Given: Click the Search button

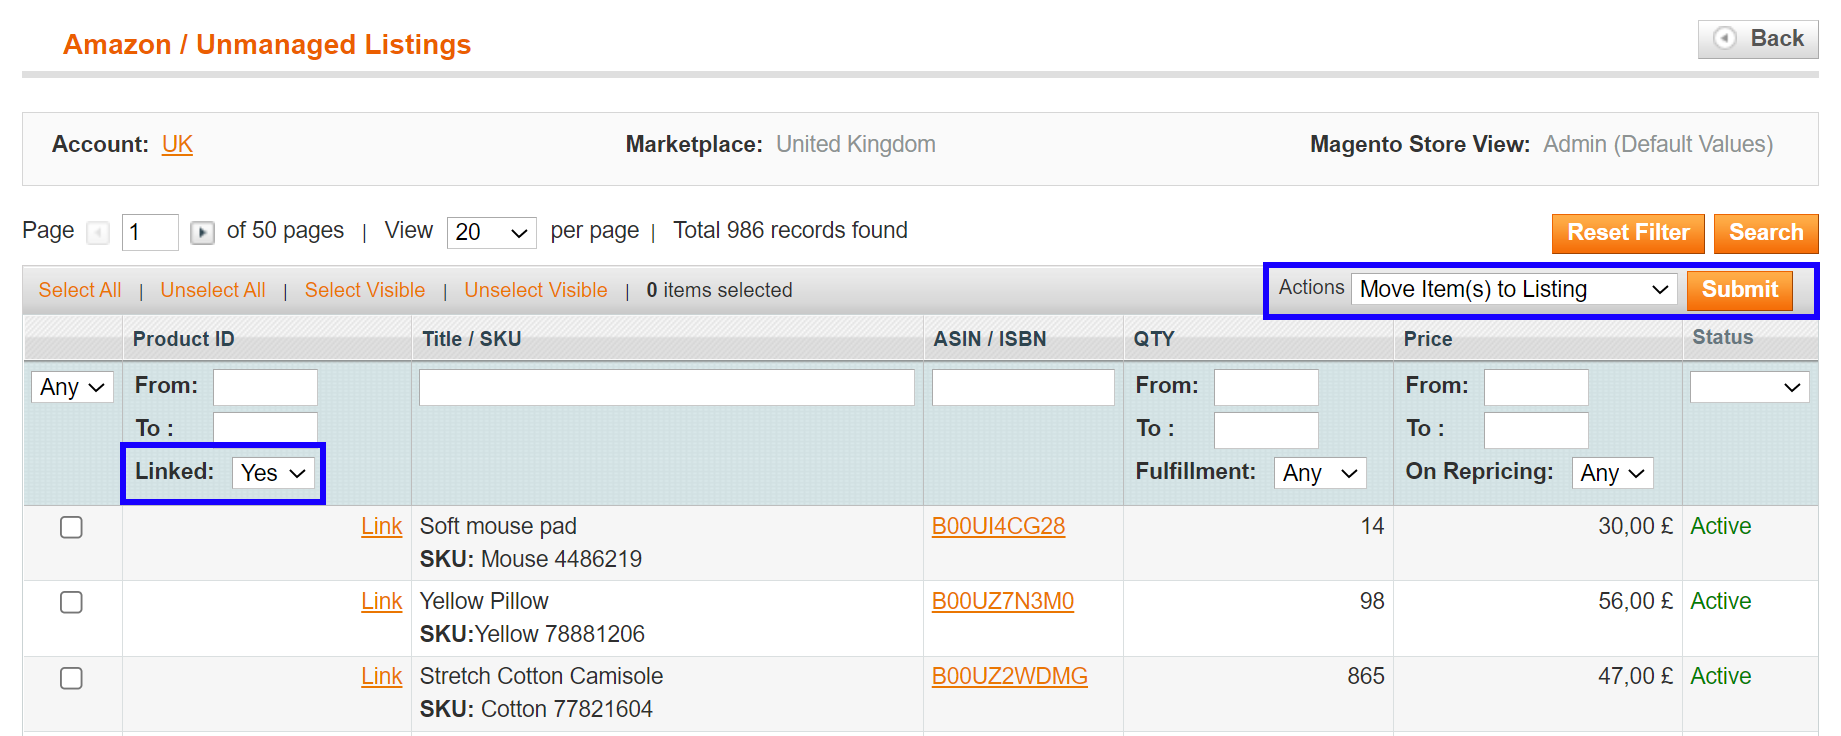Looking at the screenshot, I should click(1766, 233).
